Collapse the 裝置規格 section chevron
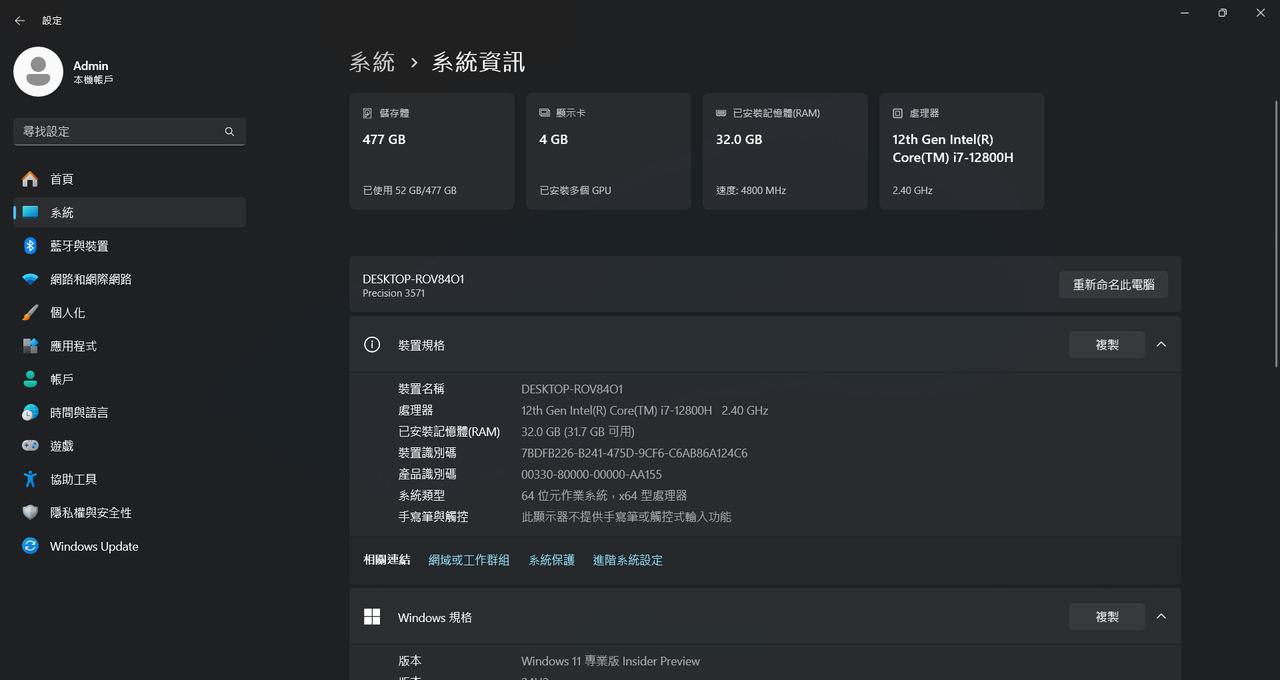Screen dimensions: 1280x680 pyautogui.click(x=1161, y=344)
